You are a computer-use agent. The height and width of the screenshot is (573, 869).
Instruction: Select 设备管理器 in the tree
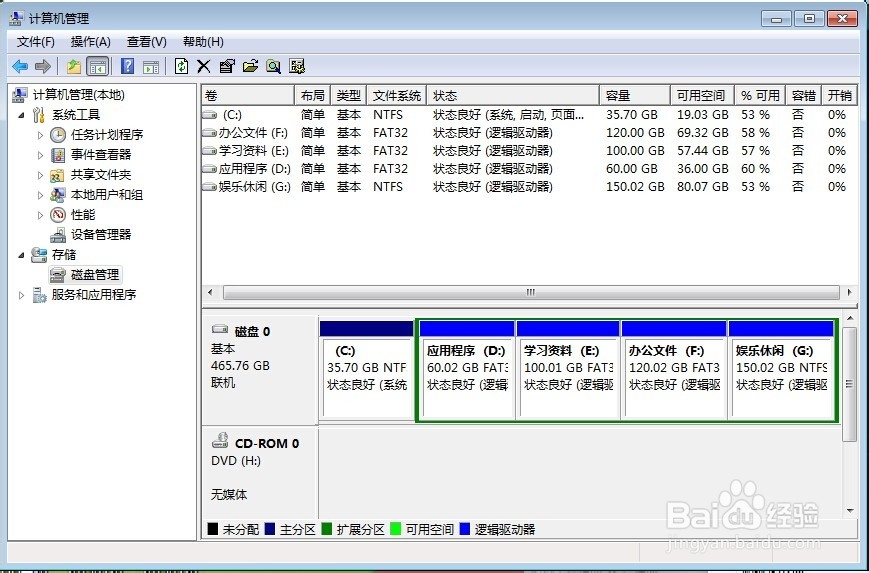click(x=101, y=234)
